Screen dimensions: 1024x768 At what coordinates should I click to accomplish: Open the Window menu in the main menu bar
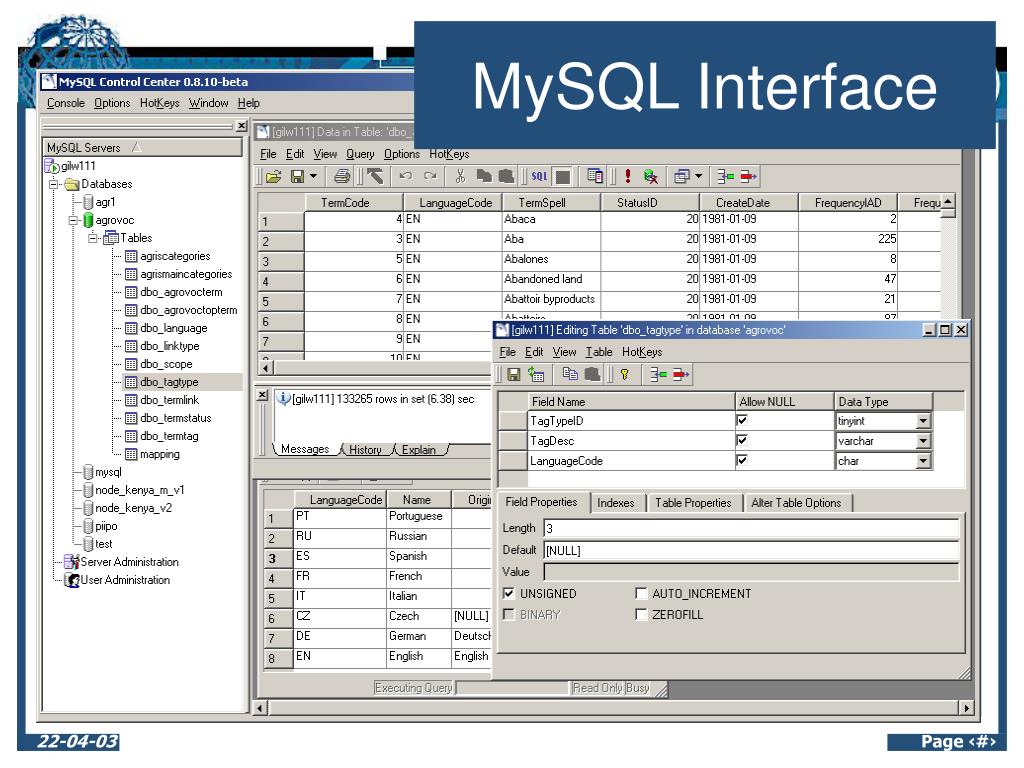208,103
